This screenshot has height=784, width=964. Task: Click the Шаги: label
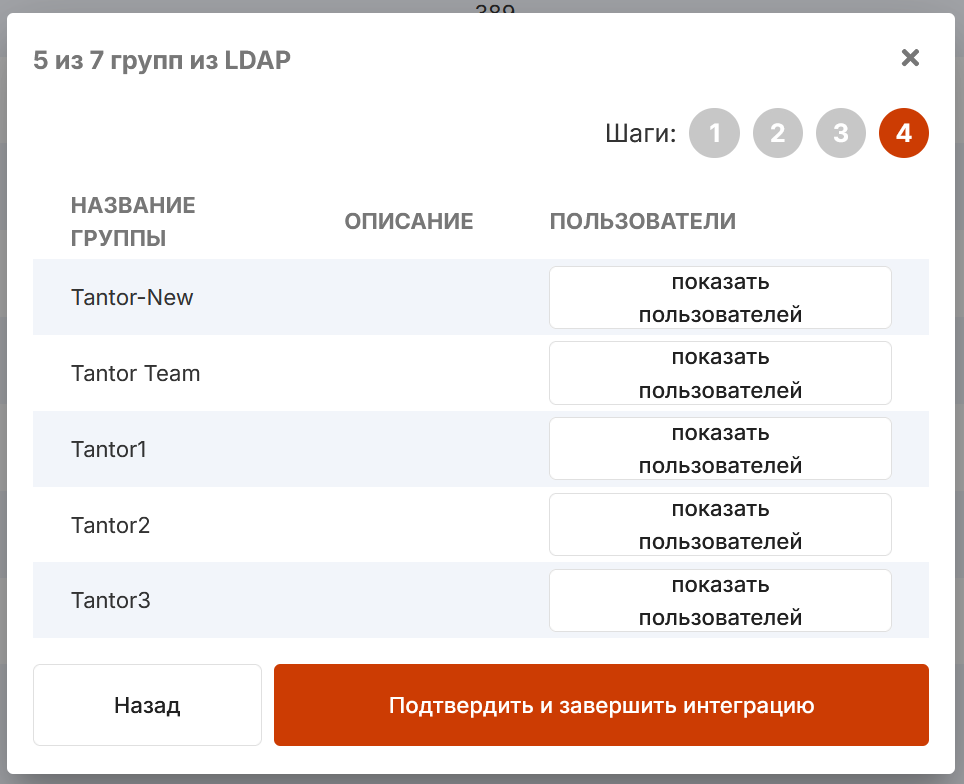[x=641, y=133]
